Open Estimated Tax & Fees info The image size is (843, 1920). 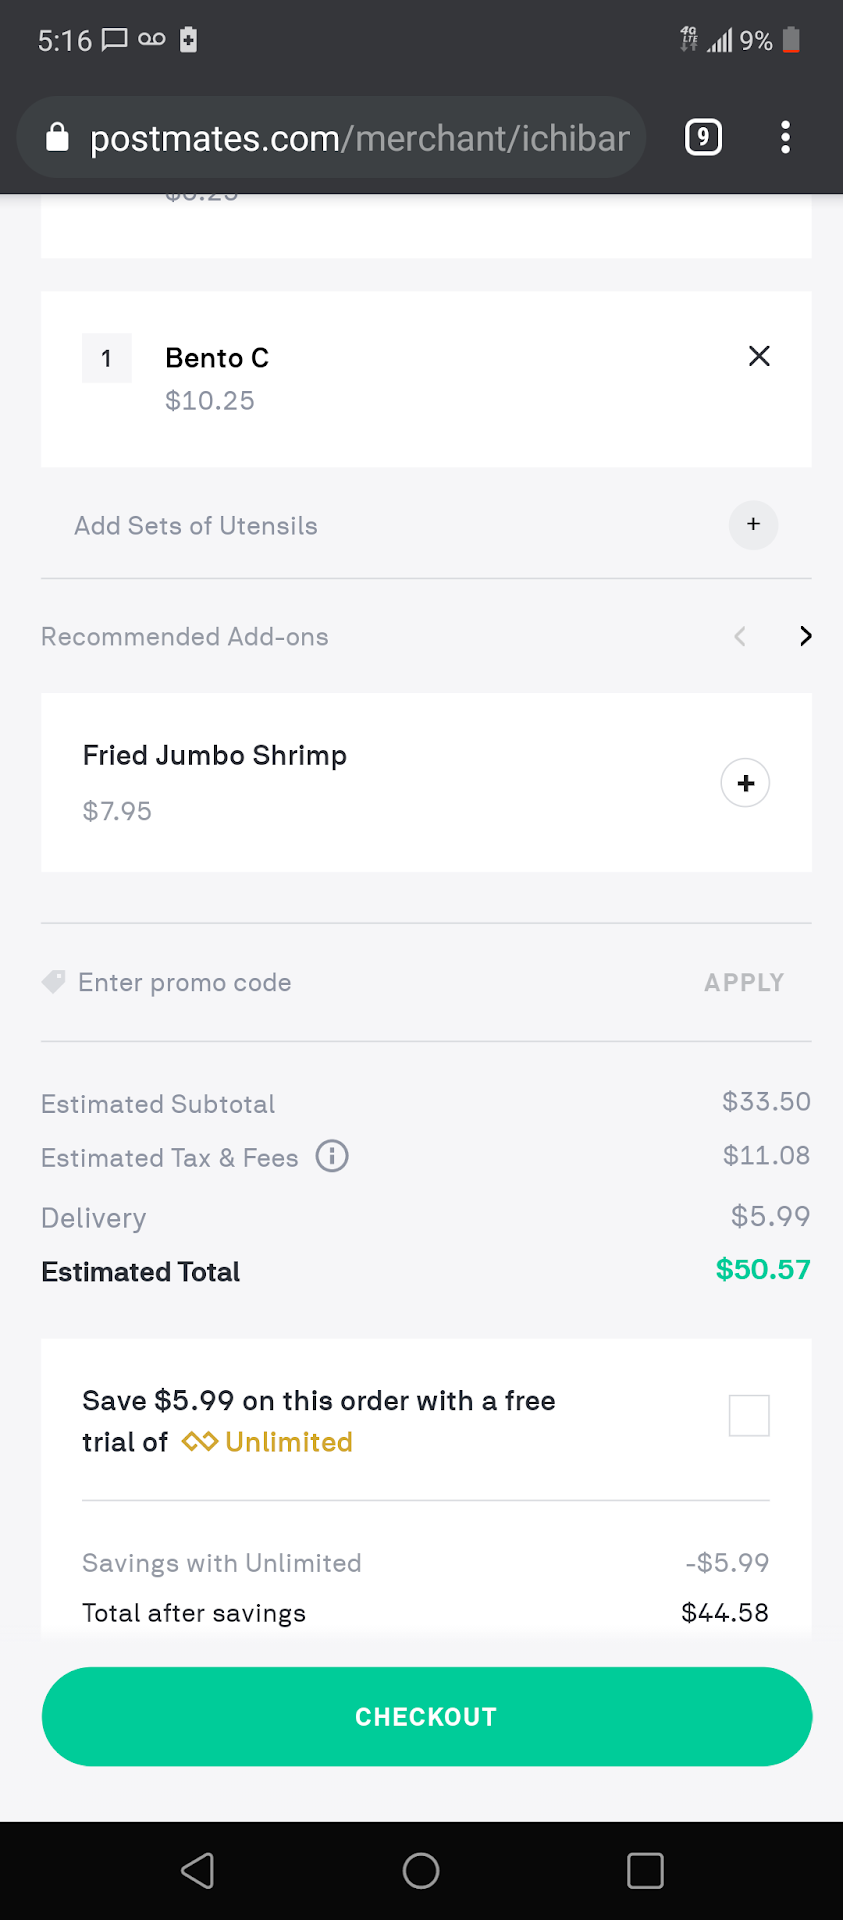coord(332,1156)
